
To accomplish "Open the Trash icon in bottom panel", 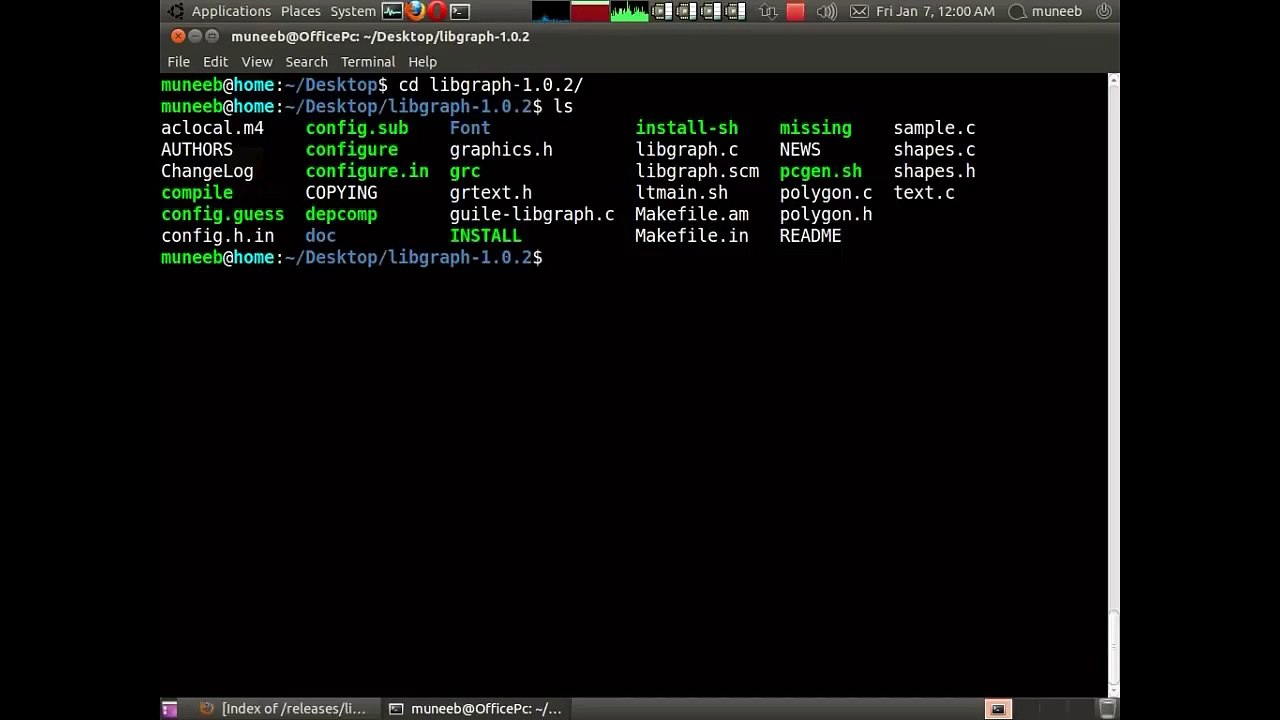I will (1107, 709).
